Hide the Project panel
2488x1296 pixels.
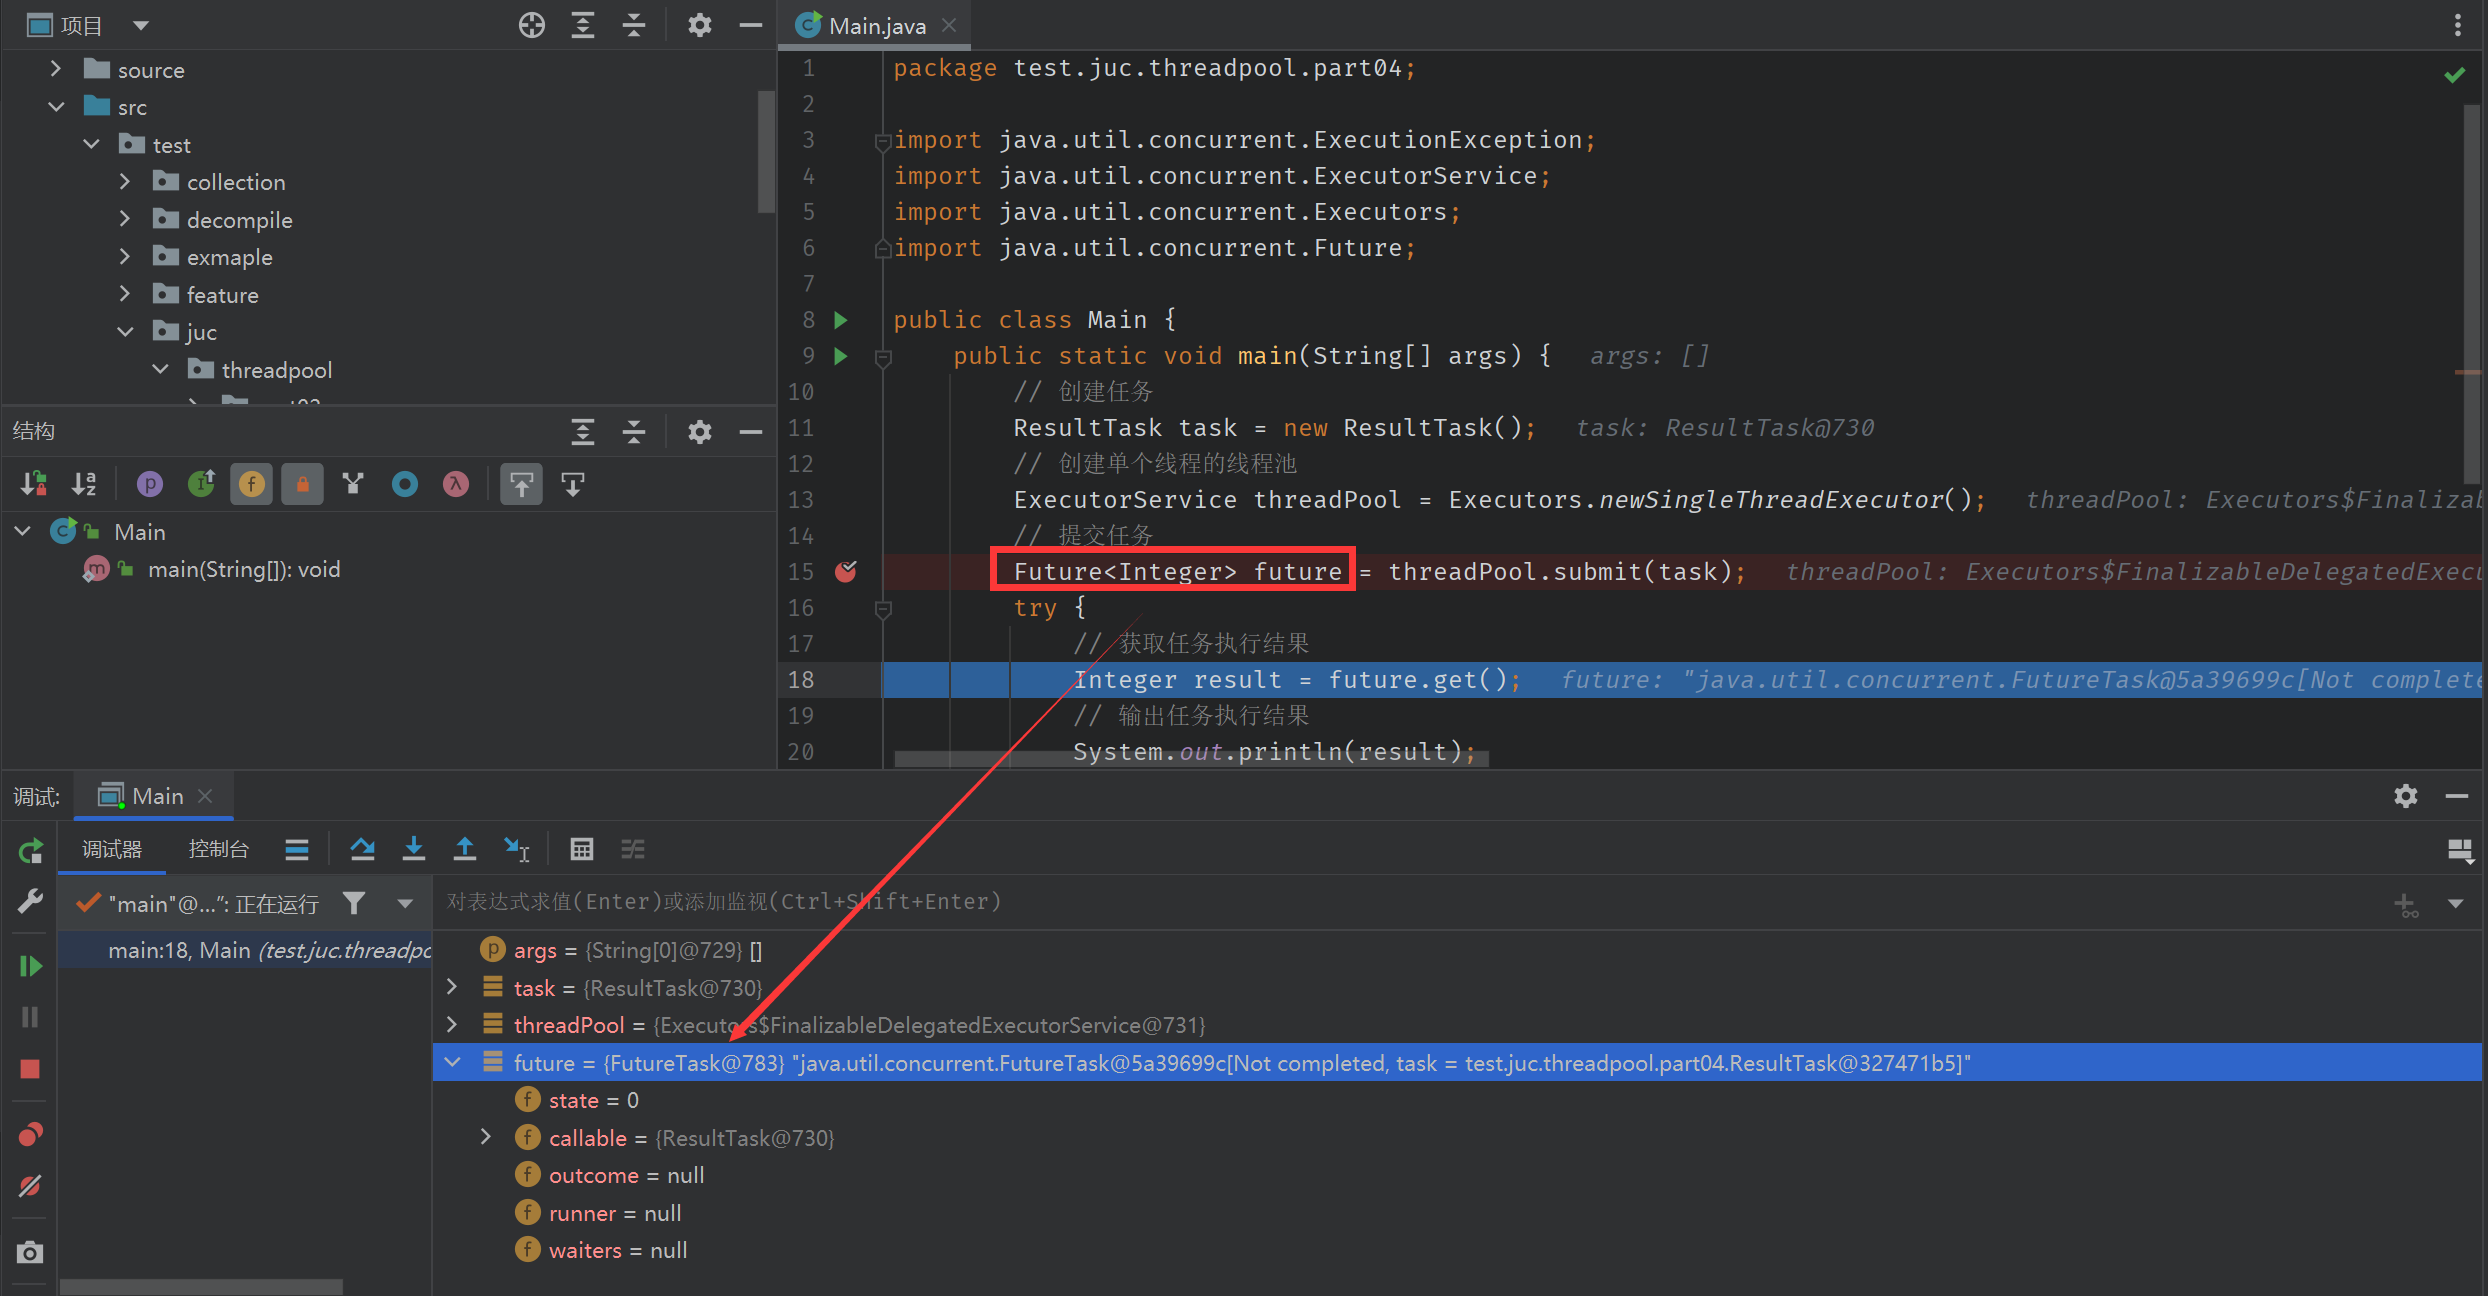pyautogui.click(x=751, y=25)
